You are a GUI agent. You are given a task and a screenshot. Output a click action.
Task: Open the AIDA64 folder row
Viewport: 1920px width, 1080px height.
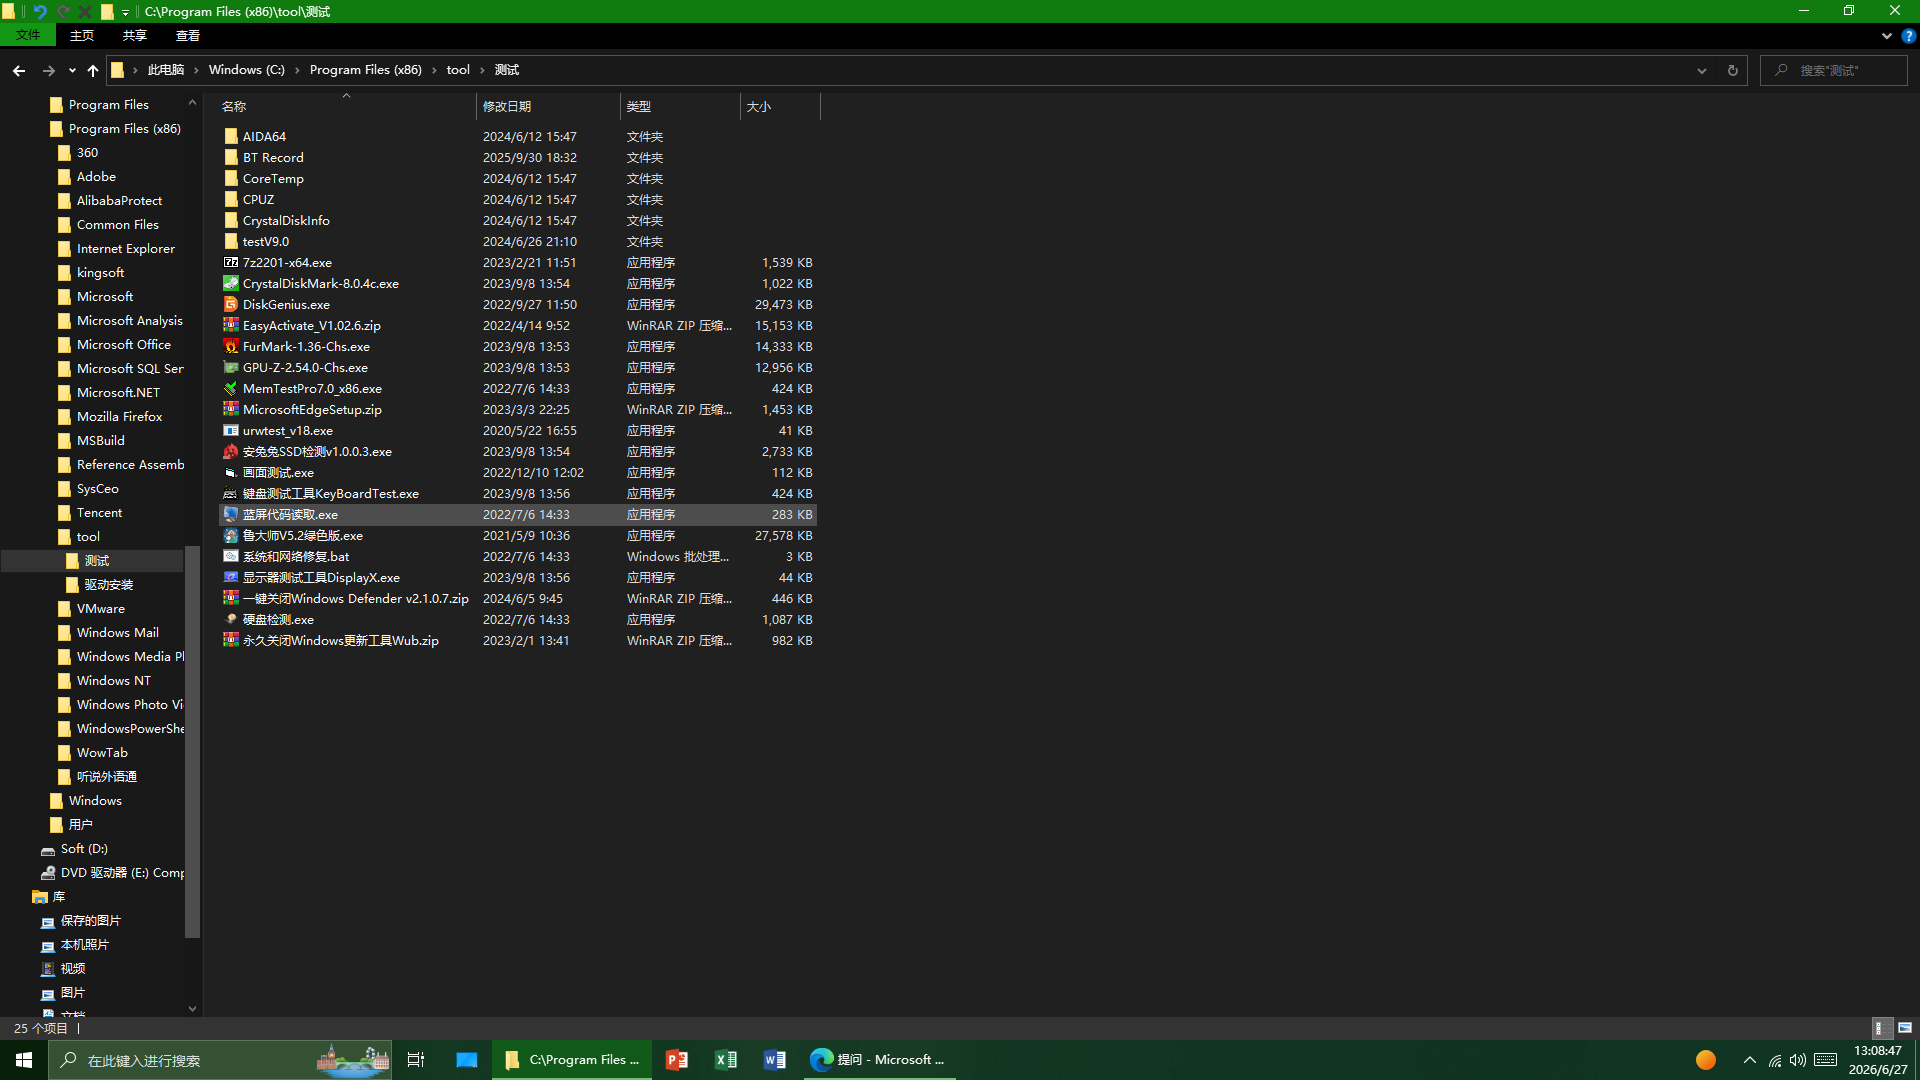coord(518,136)
